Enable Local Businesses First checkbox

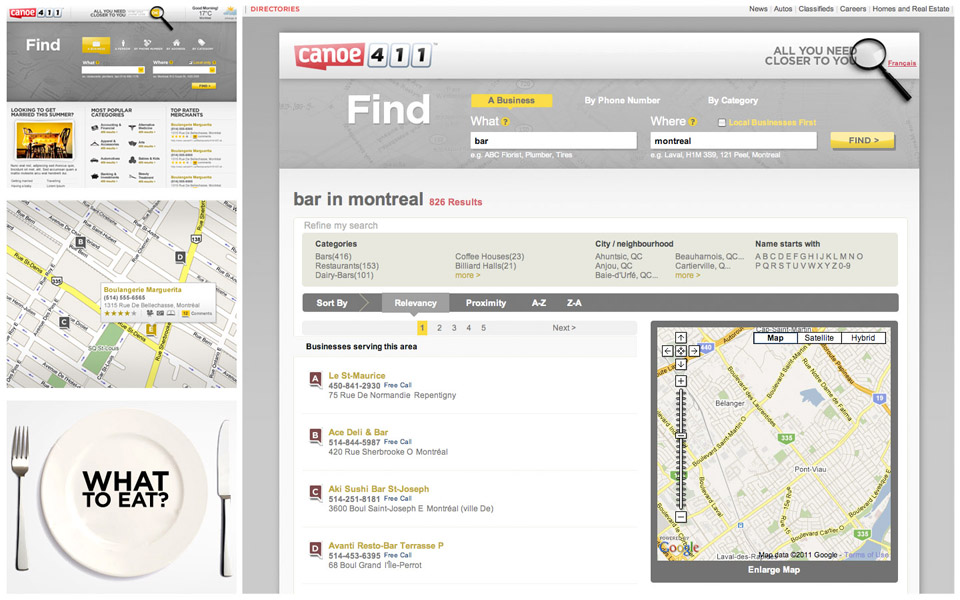pos(722,123)
